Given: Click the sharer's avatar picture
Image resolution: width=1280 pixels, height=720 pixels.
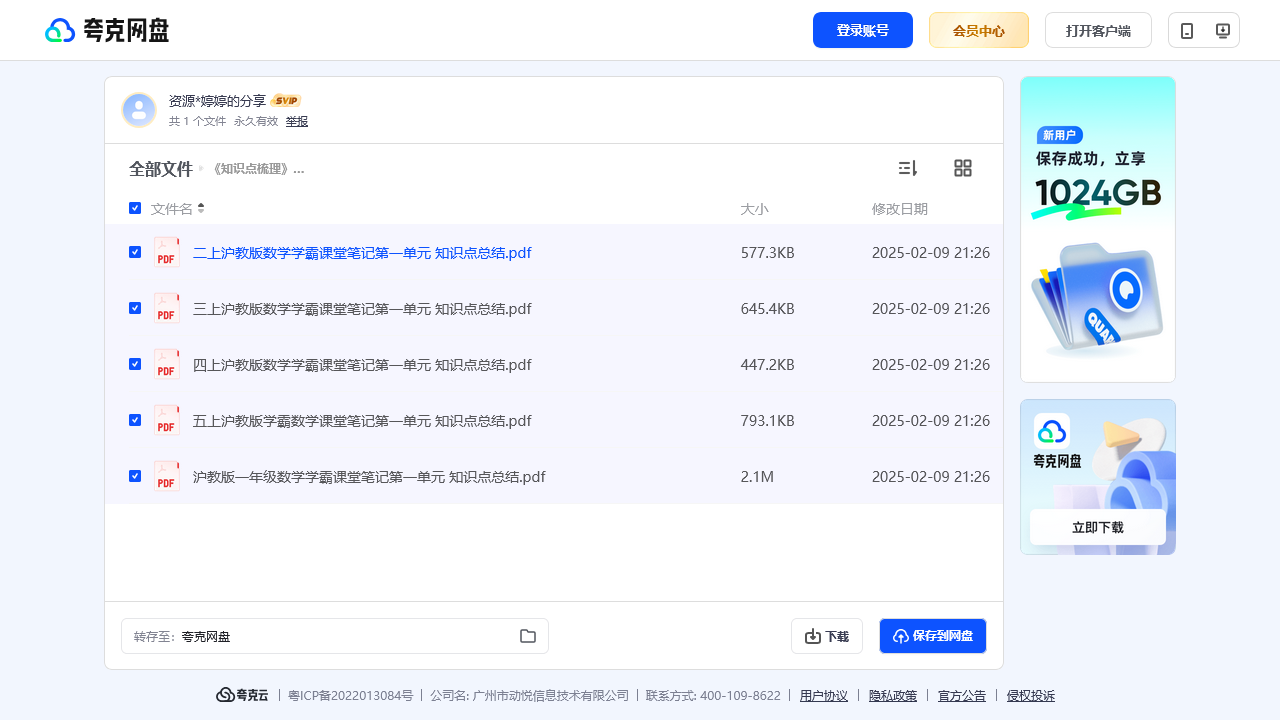Looking at the screenshot, I should click(x=139, y=110).
